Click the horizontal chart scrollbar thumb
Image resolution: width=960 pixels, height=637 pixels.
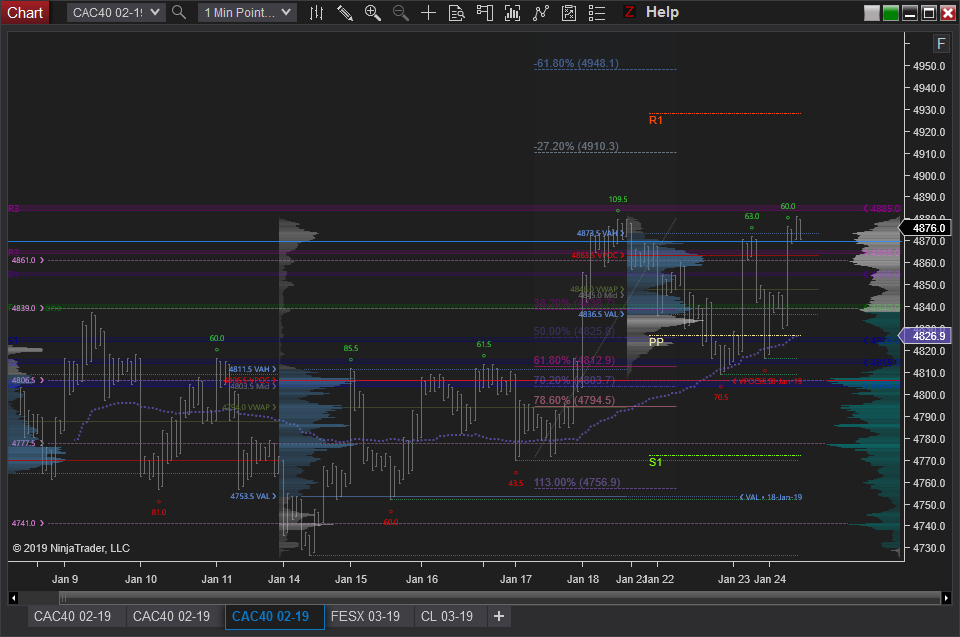click(x=500, y=598)
